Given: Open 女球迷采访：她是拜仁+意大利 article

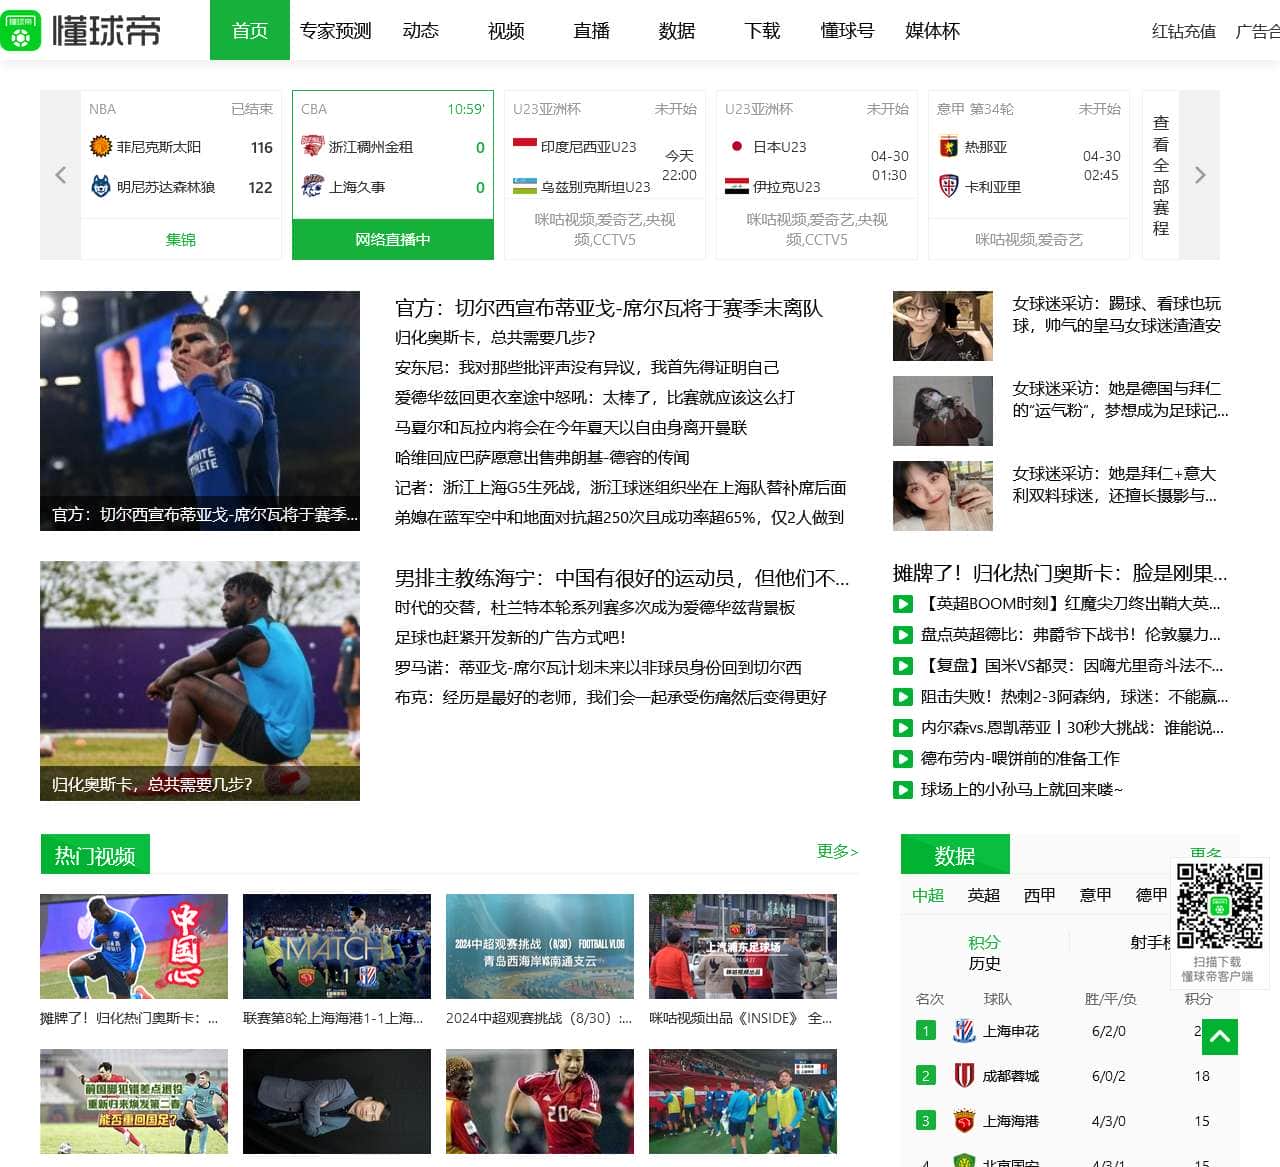Looking at the screenshot, I should click(1114, 484).
